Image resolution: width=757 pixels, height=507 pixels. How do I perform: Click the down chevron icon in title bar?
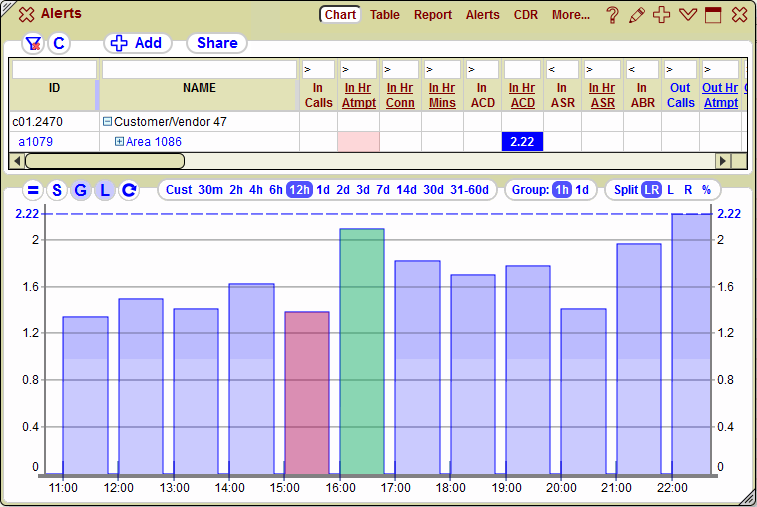(x=687, y=14)
